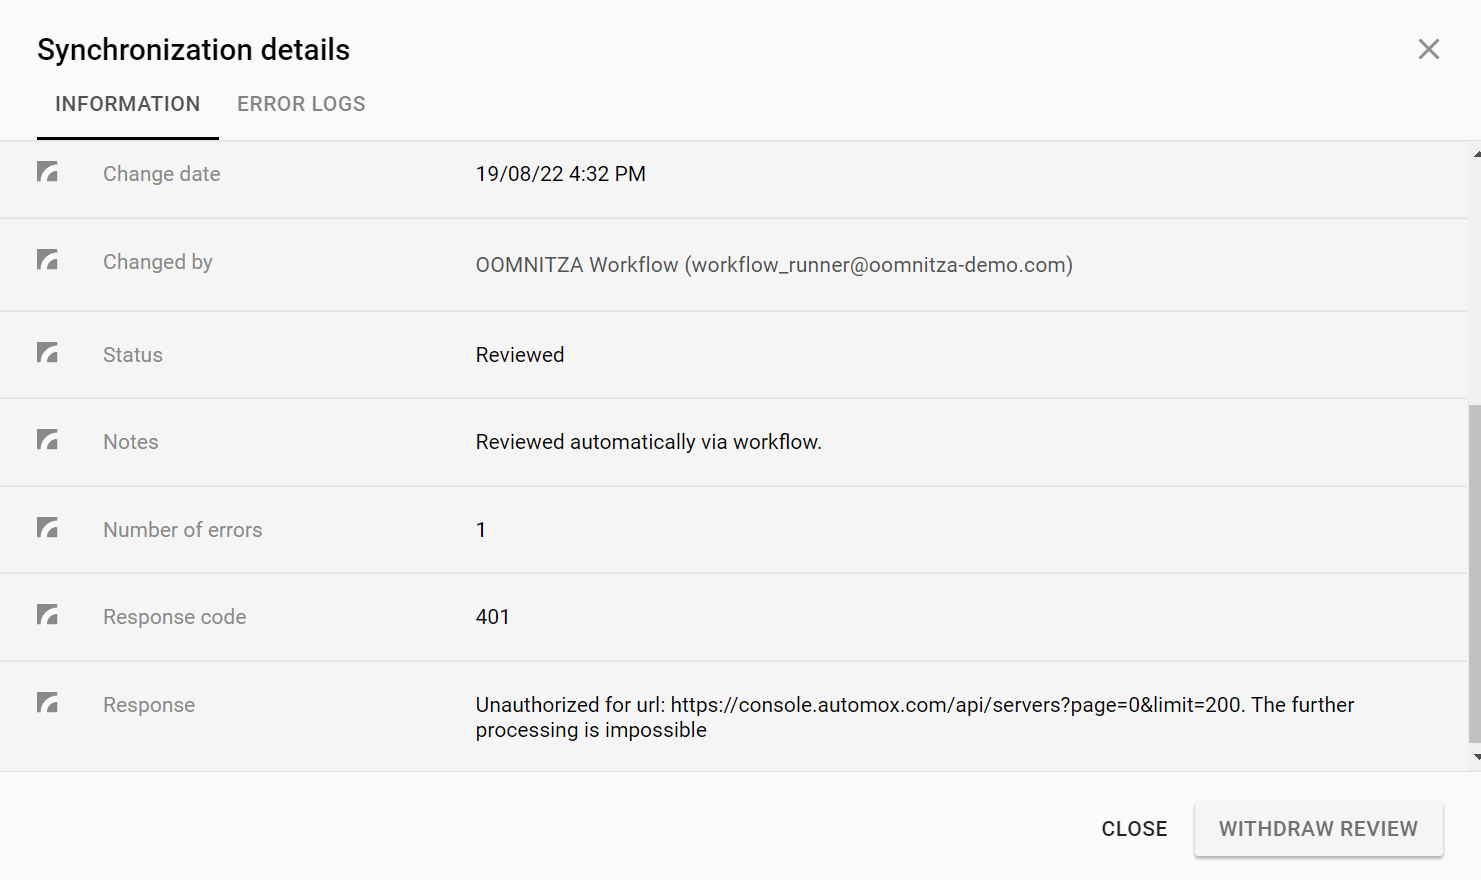
Task: Click the icon beside Change date
Action: [47, 172]
